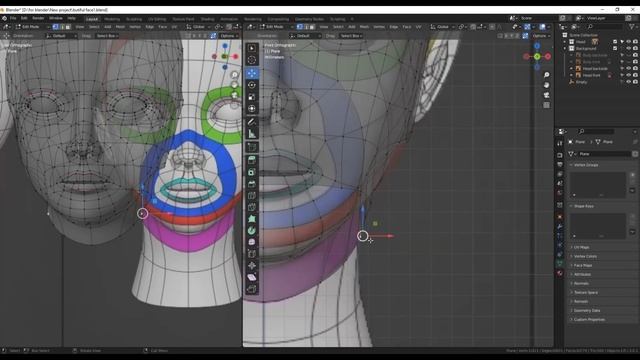The image size is (640, 360).
Task: Select the Spin tool
Action: click(x=252, y=231)
